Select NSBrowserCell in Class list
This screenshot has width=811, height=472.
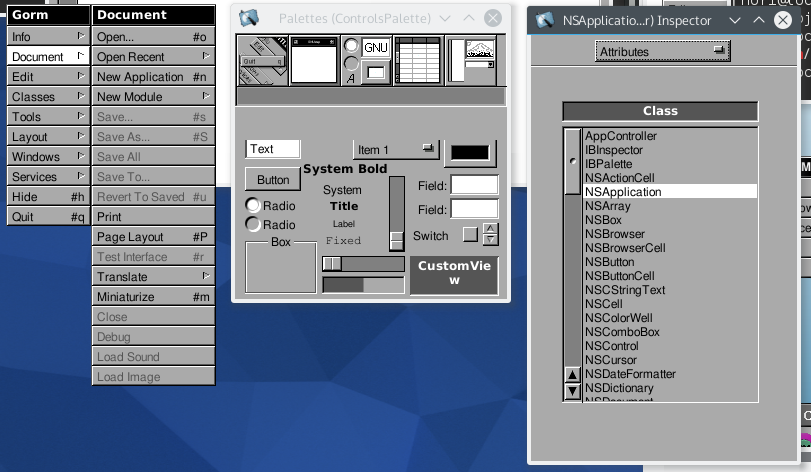670,248
